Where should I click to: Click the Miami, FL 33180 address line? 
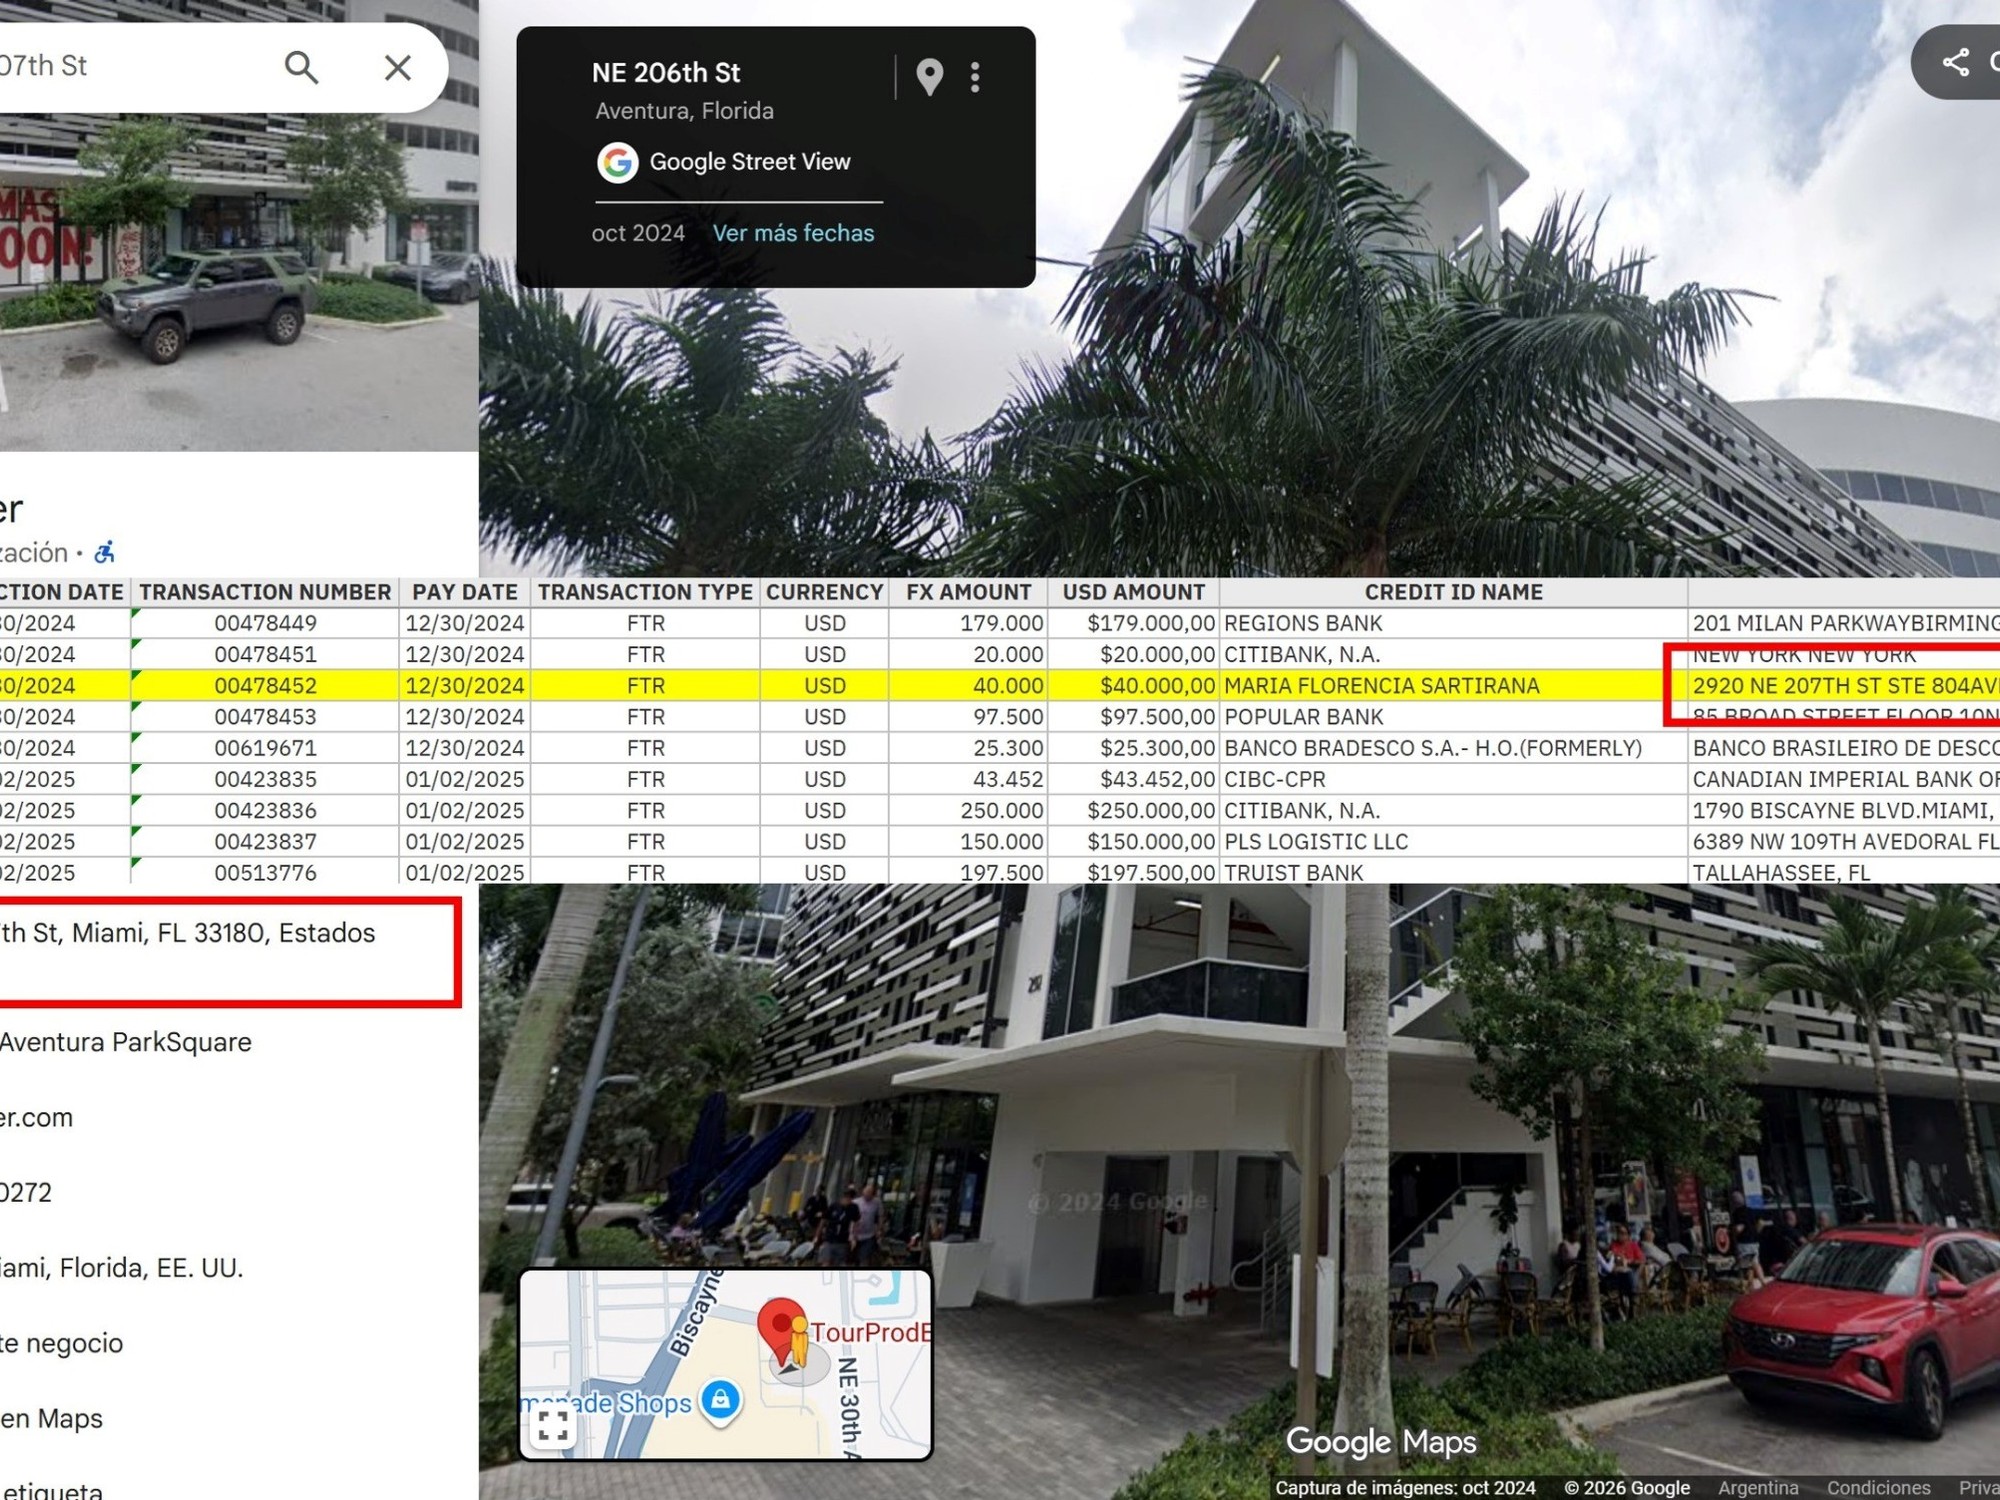(188, 933)
